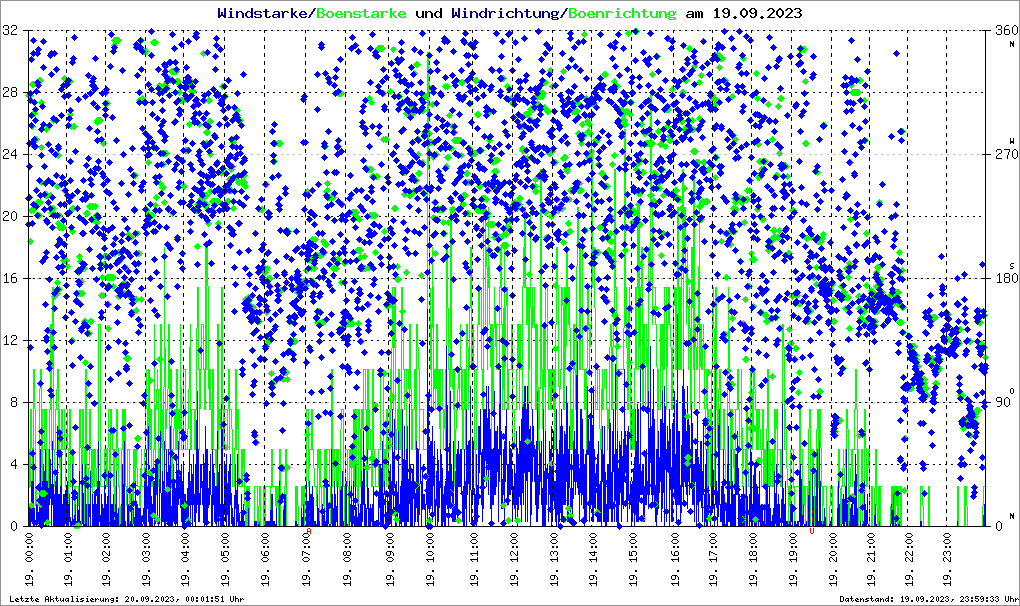This screenshot has width=1020, height=606.
Task: Click the word "Windstarke" in the chart title
Action: pyautogui.click(x=262, y=14)
